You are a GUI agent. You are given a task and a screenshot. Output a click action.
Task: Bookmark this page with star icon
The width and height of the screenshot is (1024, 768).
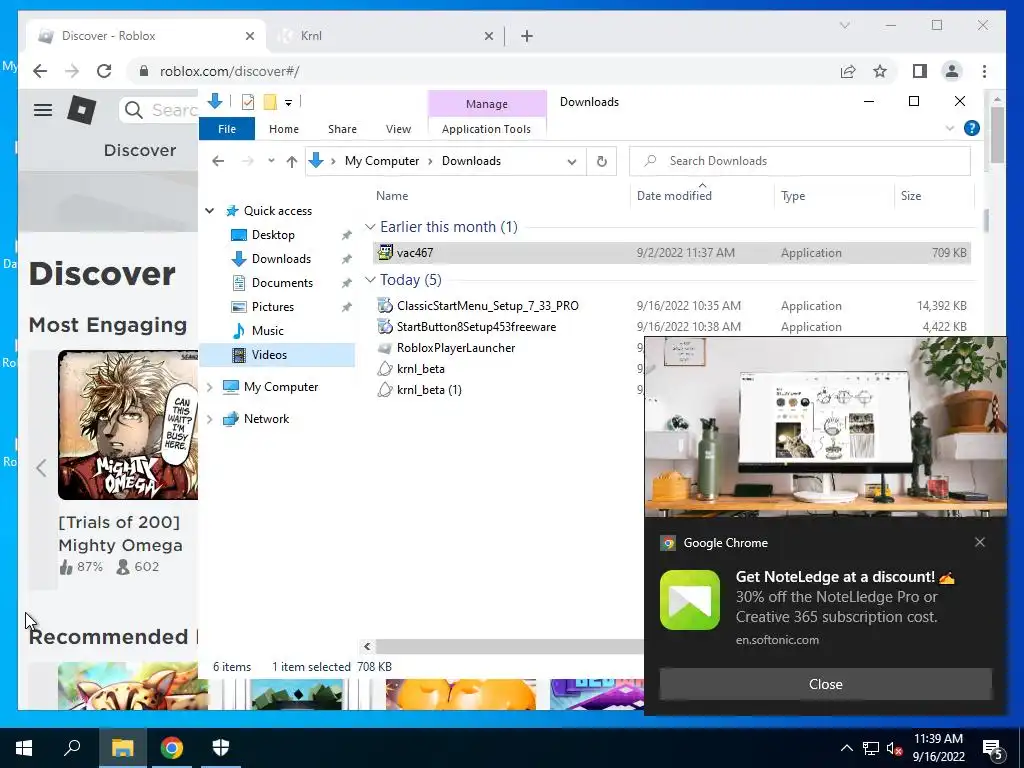coord(880,71)
